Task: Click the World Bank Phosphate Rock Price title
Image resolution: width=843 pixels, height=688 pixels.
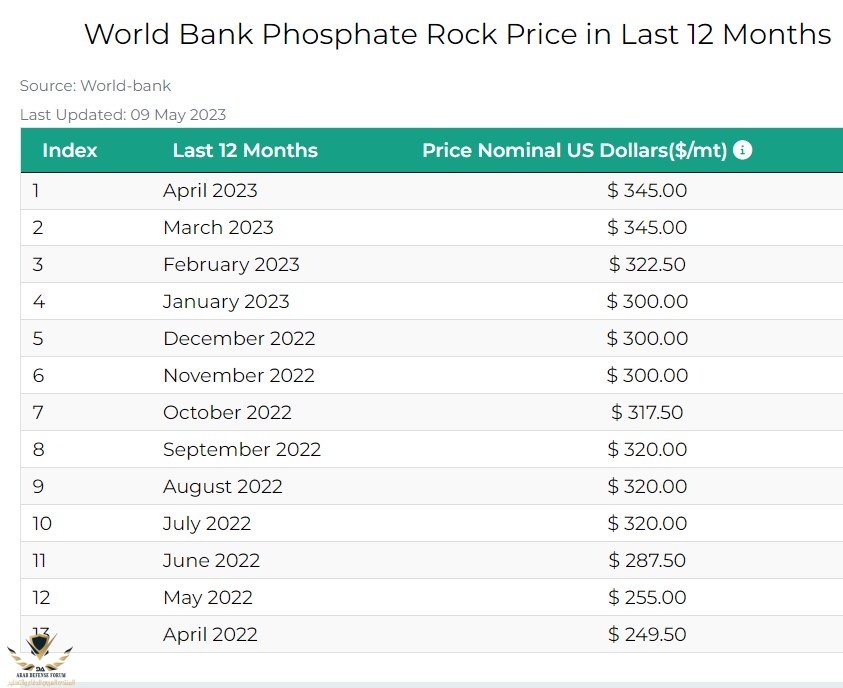Action: (x=458, y=34)
